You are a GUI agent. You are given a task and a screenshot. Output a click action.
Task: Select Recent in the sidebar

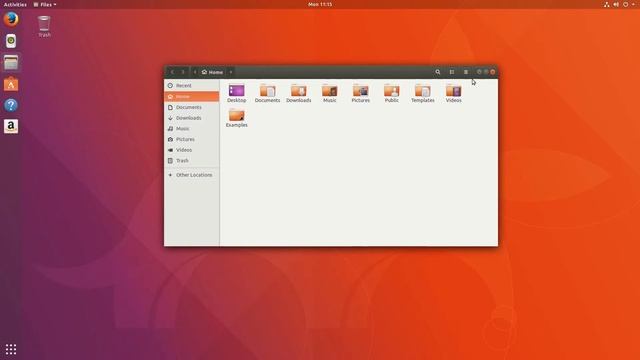pos(191,86)
